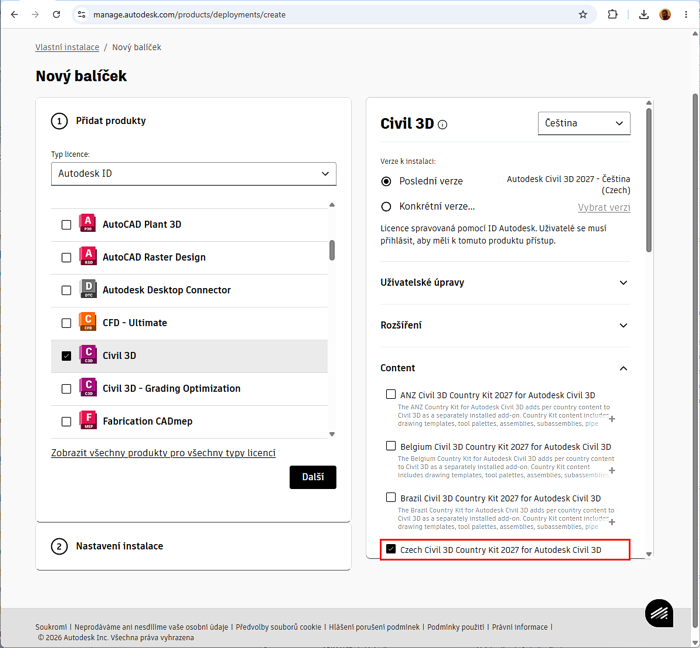Open browser extensions puzzle icon
Image resolution: width=700 pixels, height=648 pixels.
pyautogui.click(x=612, y=15)
